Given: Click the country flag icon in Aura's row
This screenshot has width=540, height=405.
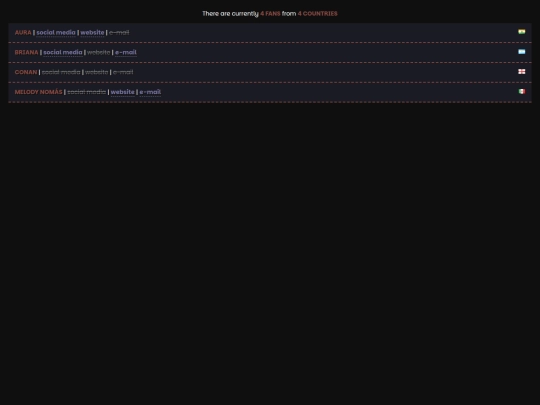Looking at the screenshot, I should point(522,32).
